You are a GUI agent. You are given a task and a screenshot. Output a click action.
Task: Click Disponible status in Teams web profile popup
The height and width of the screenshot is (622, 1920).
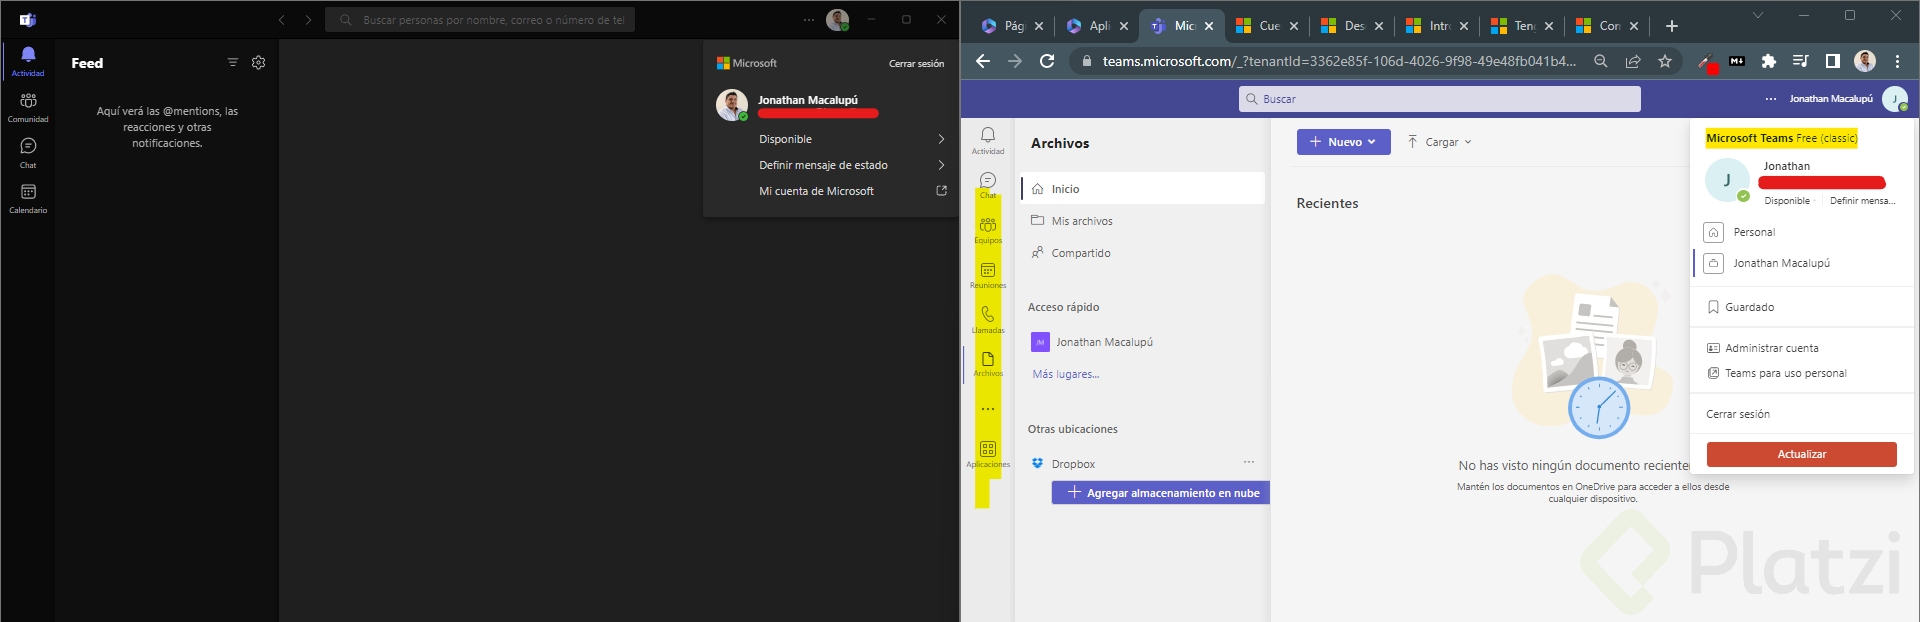tap(1787, 201)
